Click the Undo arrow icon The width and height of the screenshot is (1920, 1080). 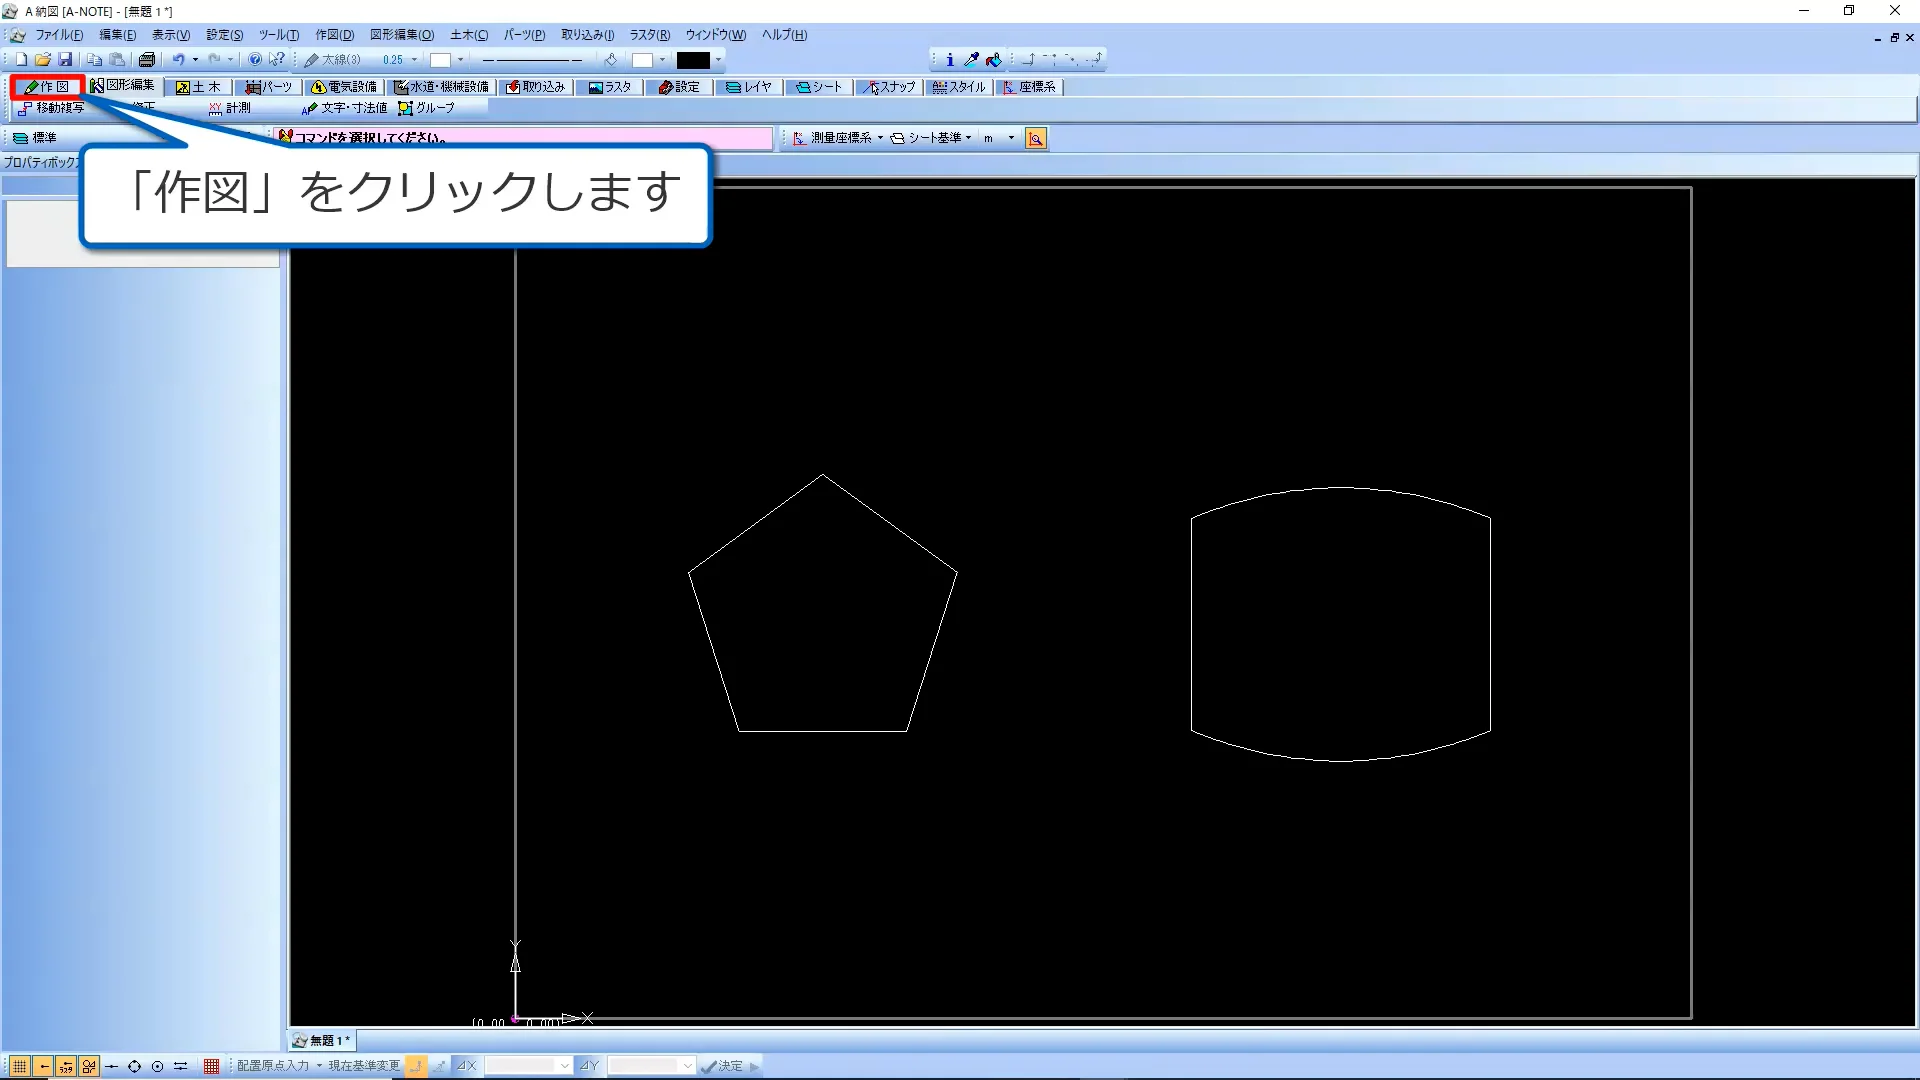178,60
